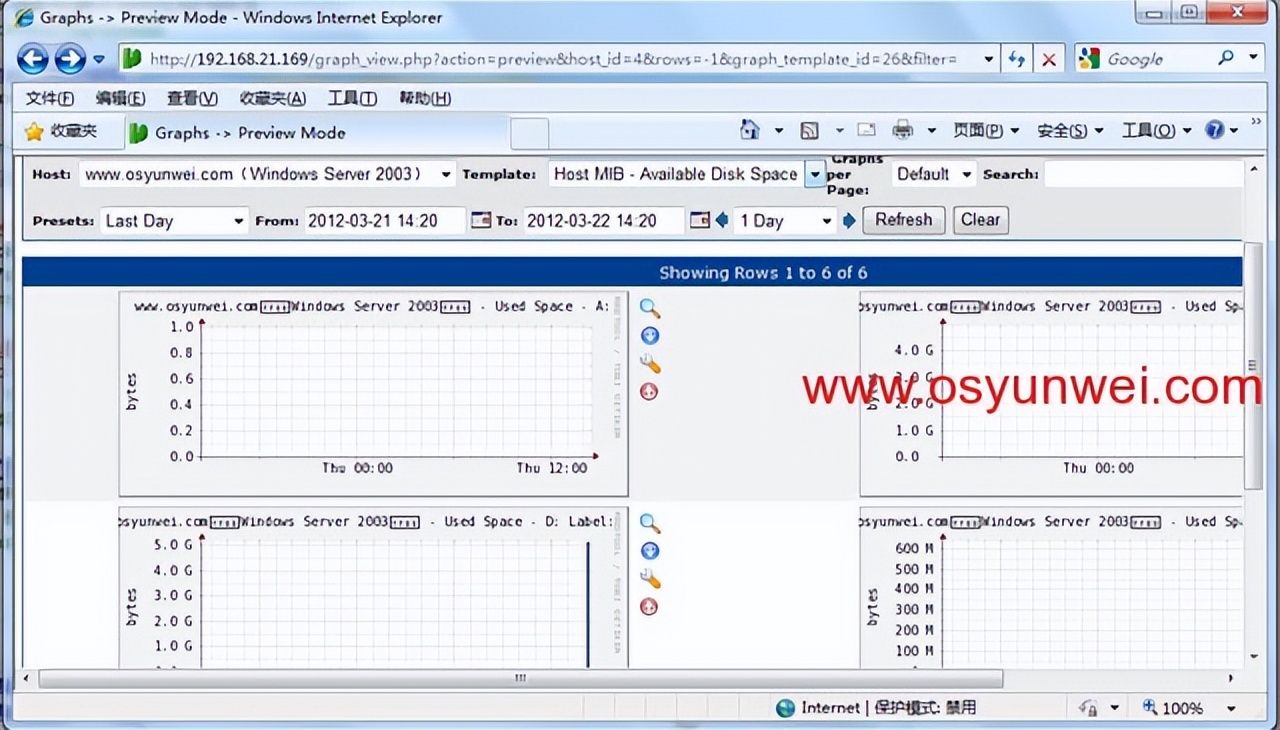This screenshot has width=1280, height=730.
Task: Click the zoom magnifier beside the Used Space A: graph
Action: pos(650,308)
